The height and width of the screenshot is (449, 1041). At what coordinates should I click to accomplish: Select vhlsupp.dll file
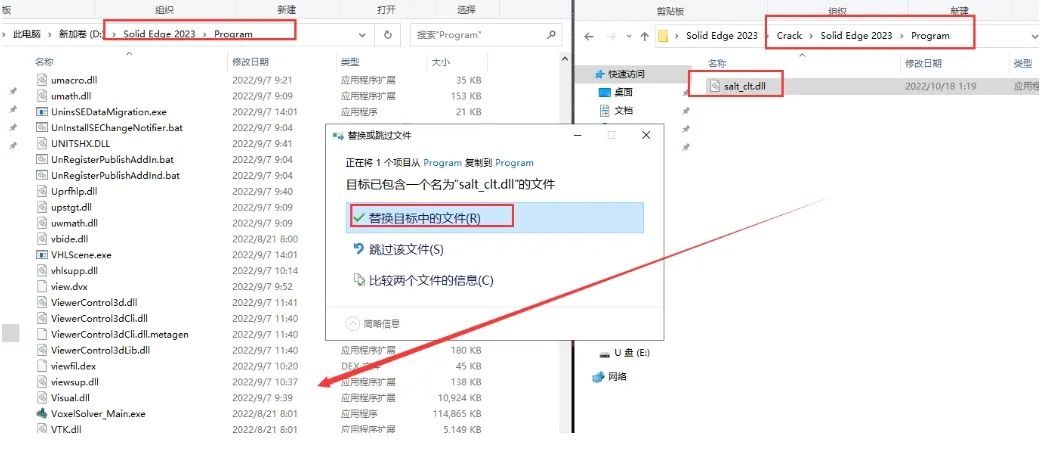click(74, 270)
